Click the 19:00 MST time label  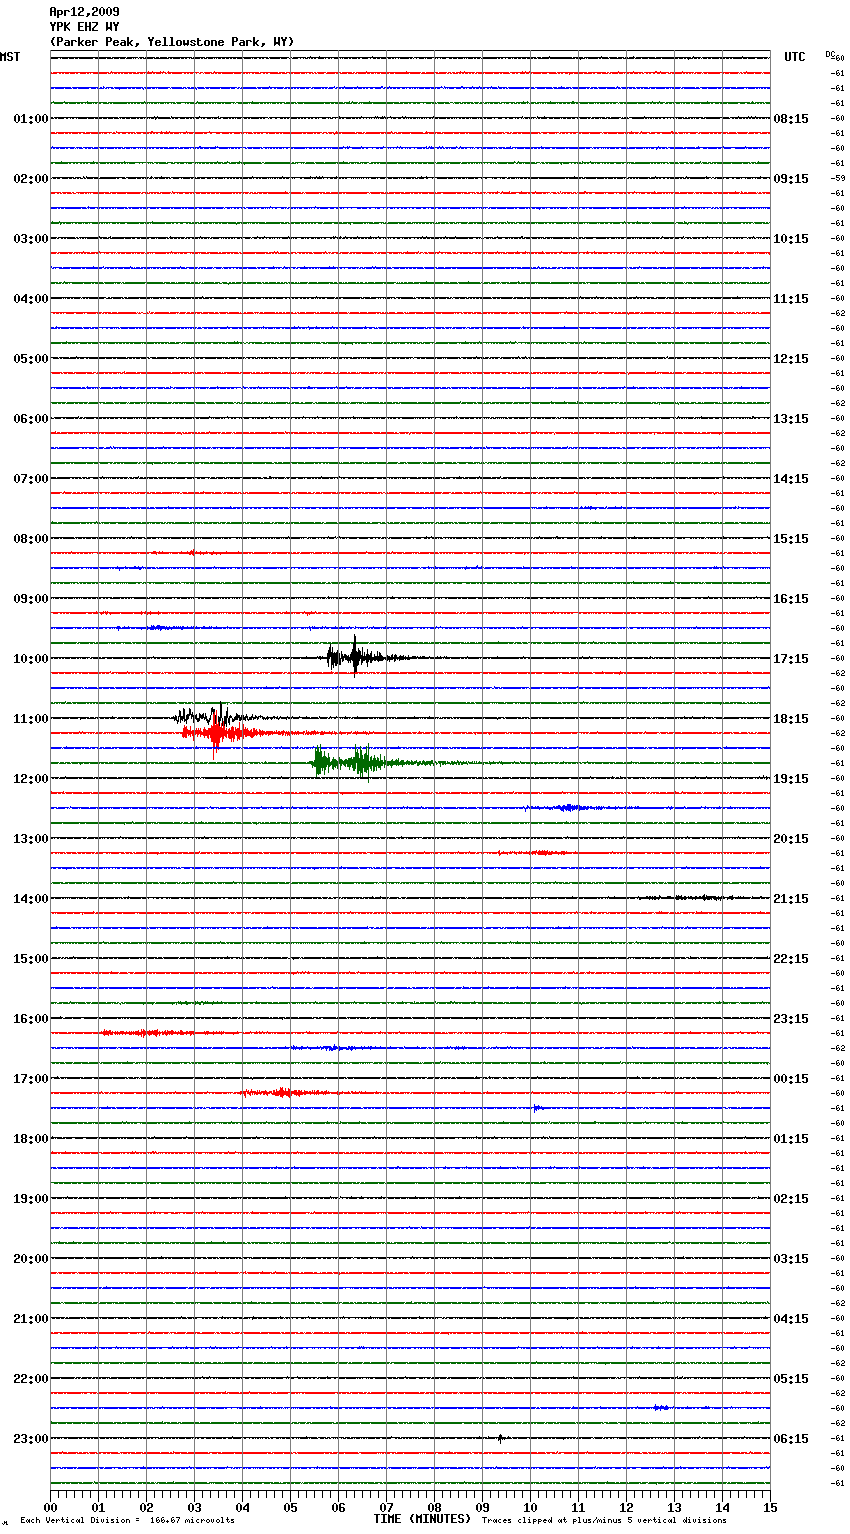click(x=30, y=1199)
